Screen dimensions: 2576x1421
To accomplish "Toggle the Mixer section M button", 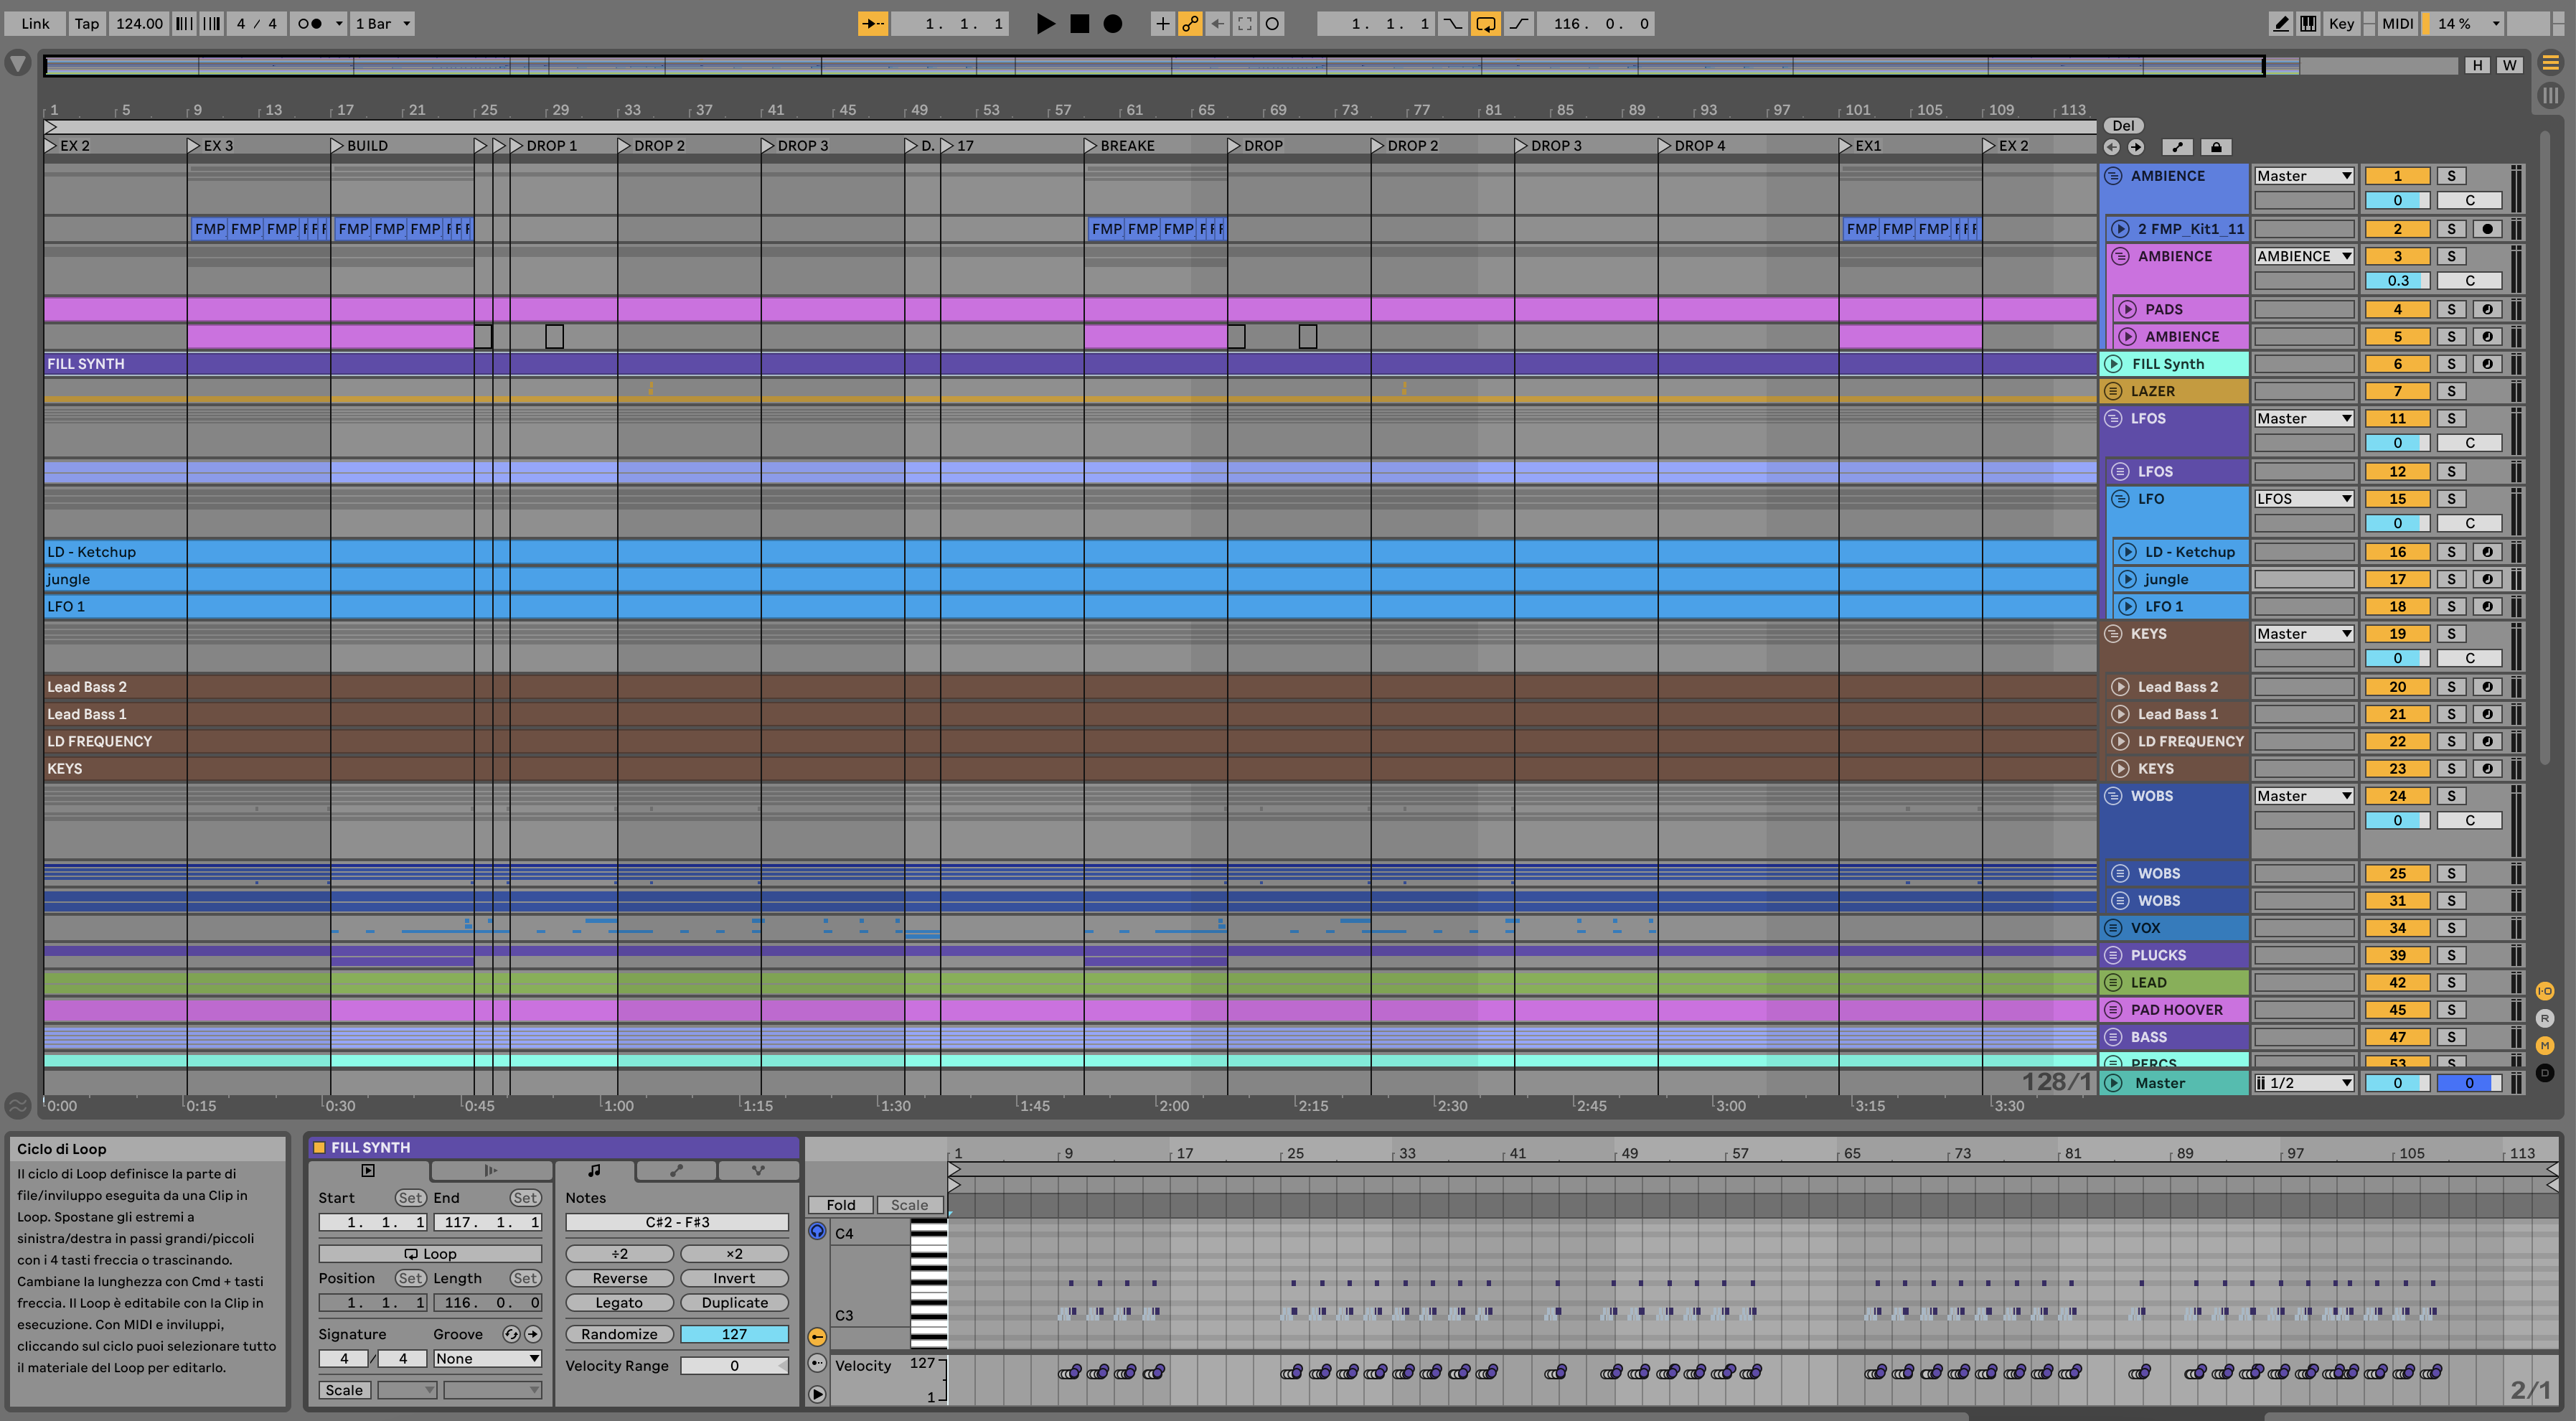I will tap(2545, 1045).
